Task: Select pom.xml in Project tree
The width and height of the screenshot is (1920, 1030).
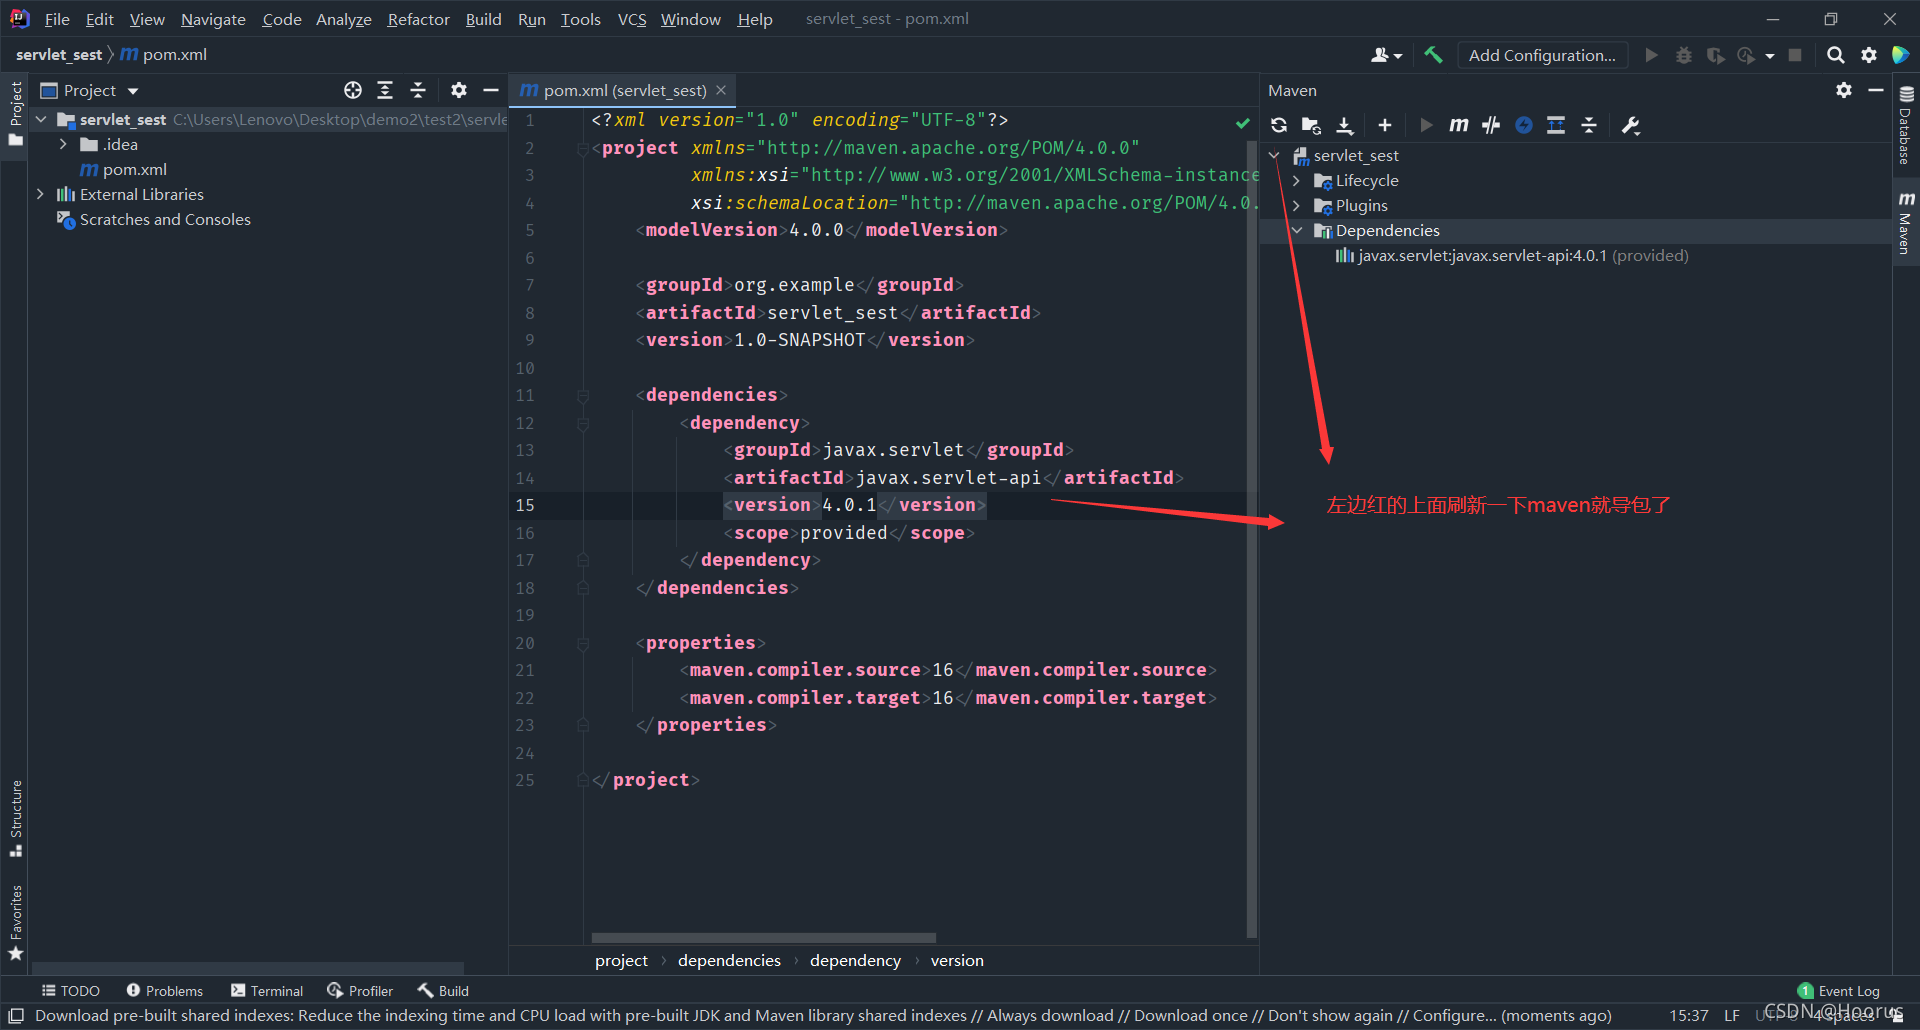Action: coord(124,169)
